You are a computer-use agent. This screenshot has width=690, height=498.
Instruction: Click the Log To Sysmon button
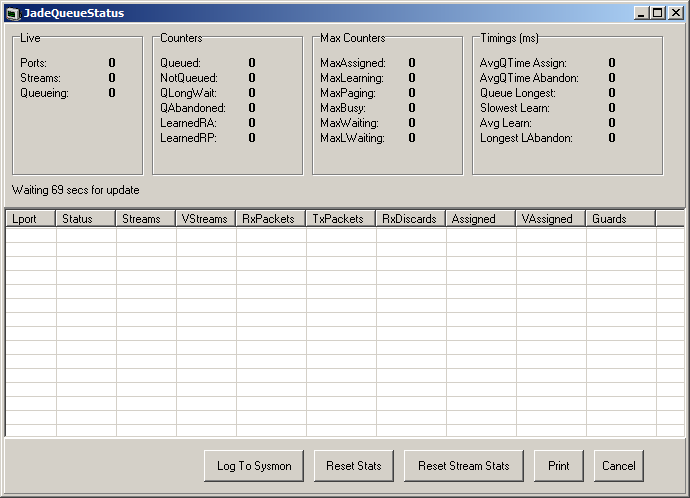[254, 465]
